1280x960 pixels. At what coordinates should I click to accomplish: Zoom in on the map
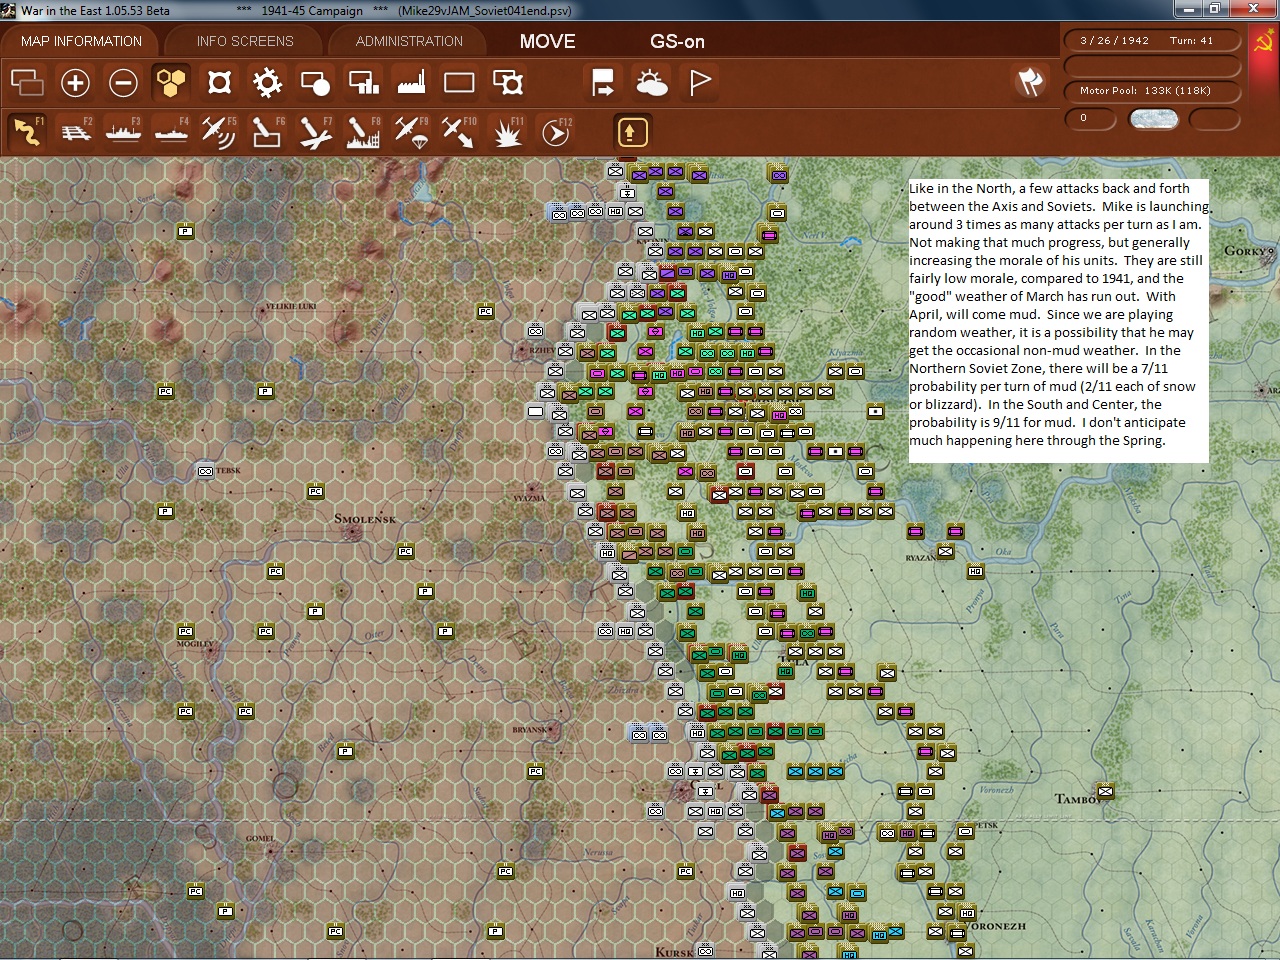coord(75,82)
